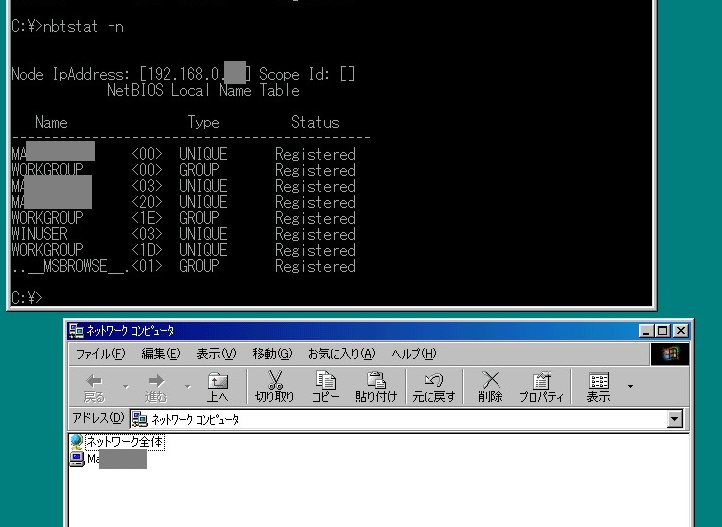Open the File (ファイル) menu

pos(100,353)
